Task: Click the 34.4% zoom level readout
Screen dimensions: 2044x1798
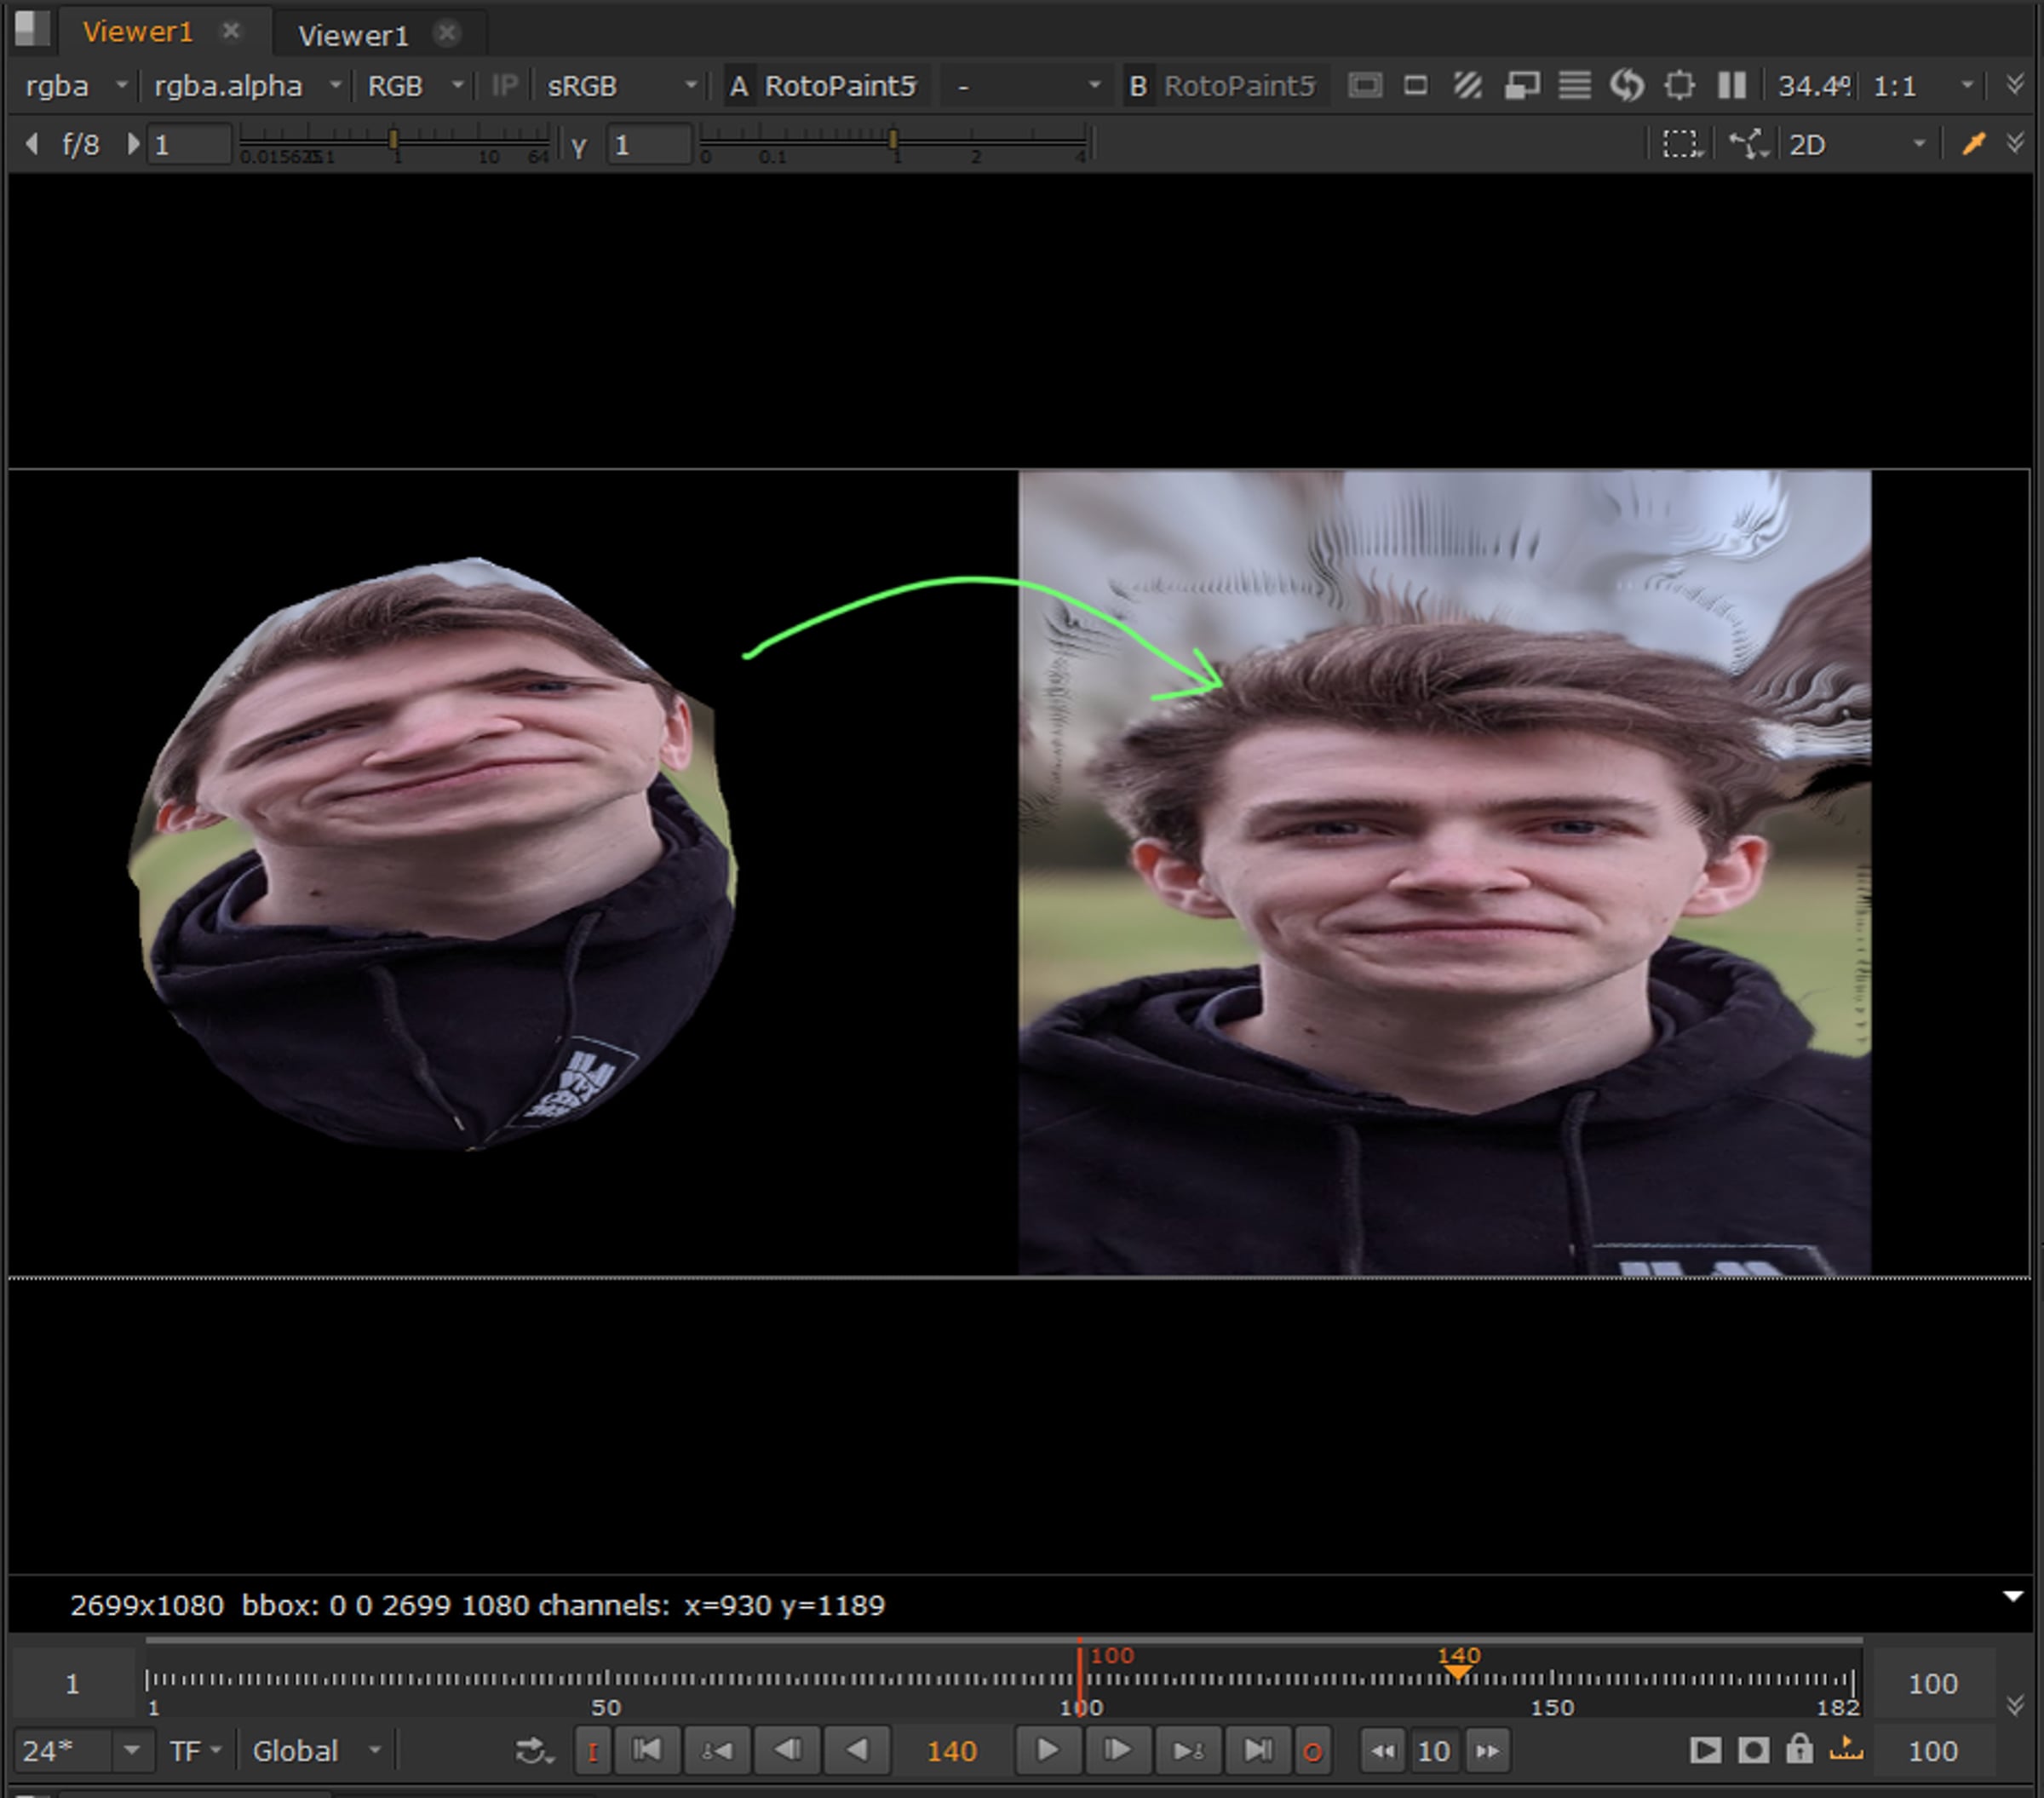Action: pos(1813,86)
